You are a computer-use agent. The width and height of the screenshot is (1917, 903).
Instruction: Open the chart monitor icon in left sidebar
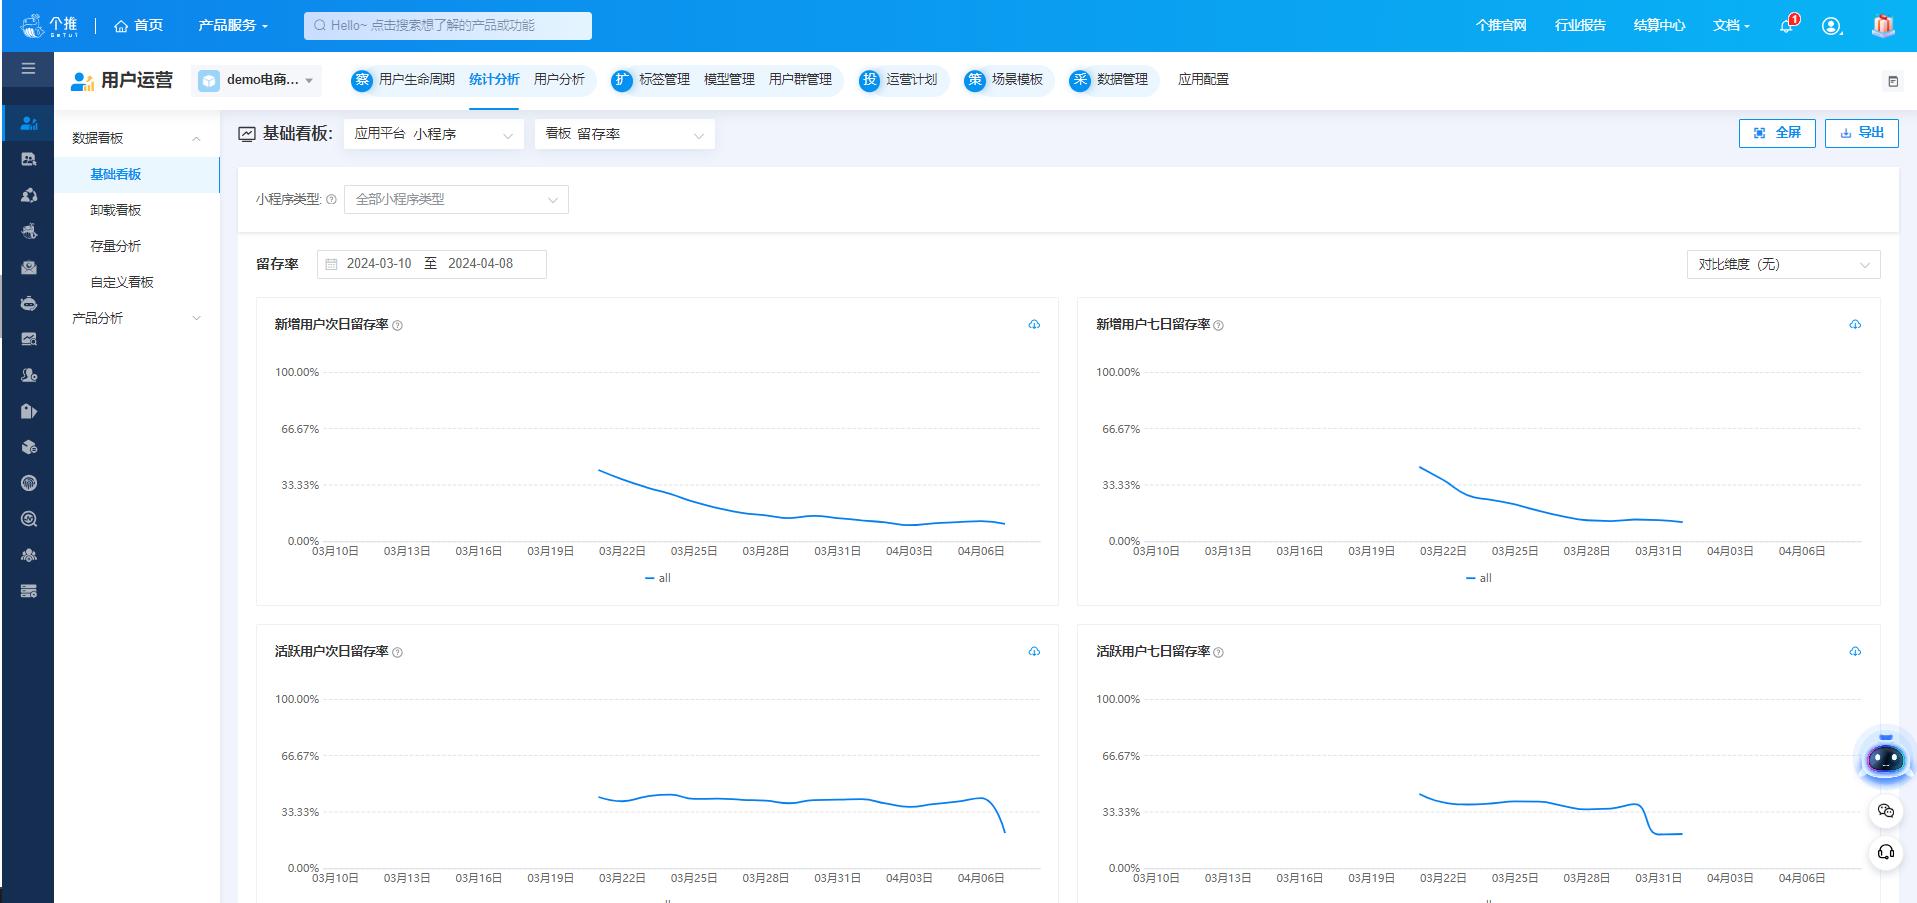[x=29, y=339]
